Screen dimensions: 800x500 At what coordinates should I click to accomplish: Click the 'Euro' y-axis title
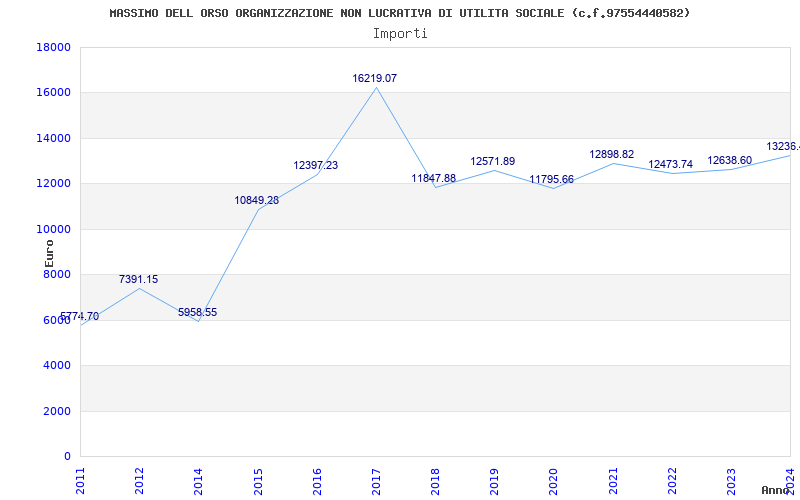point(49,253)
